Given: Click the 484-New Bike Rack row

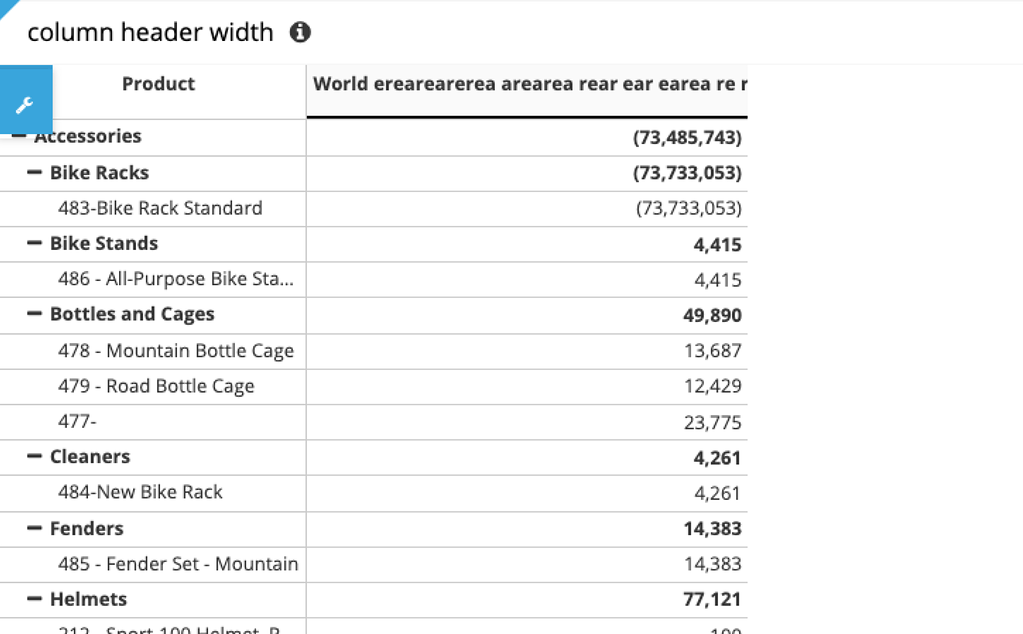Looking at the screenshot, I should coord(150,492).
